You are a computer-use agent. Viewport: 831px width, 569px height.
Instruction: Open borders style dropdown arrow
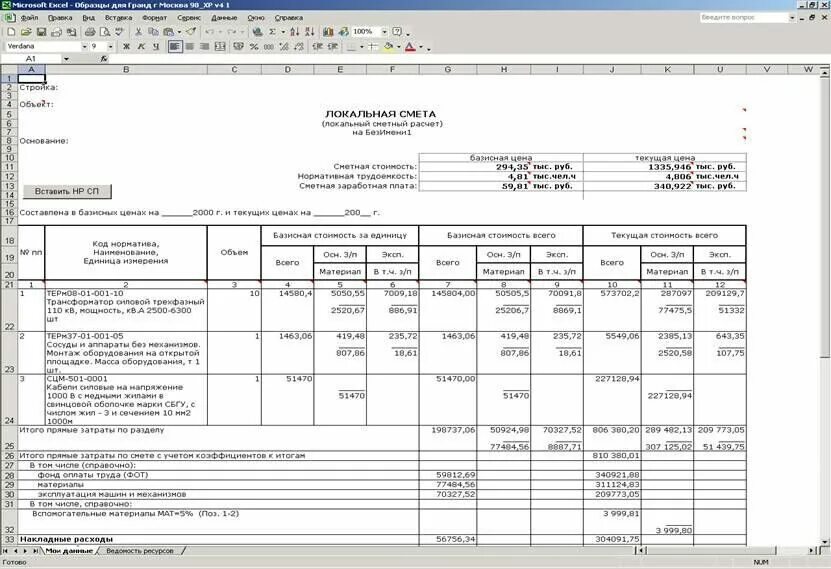pyautogui.click(x=361, y=47)
